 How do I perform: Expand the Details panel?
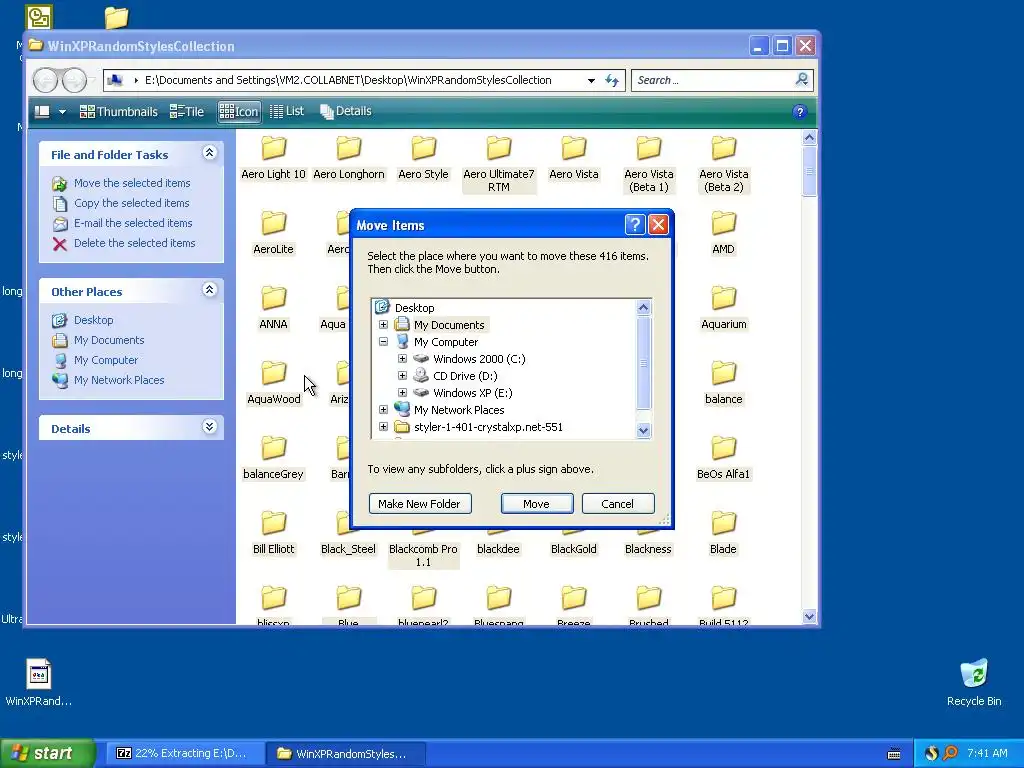coord(209,427)
